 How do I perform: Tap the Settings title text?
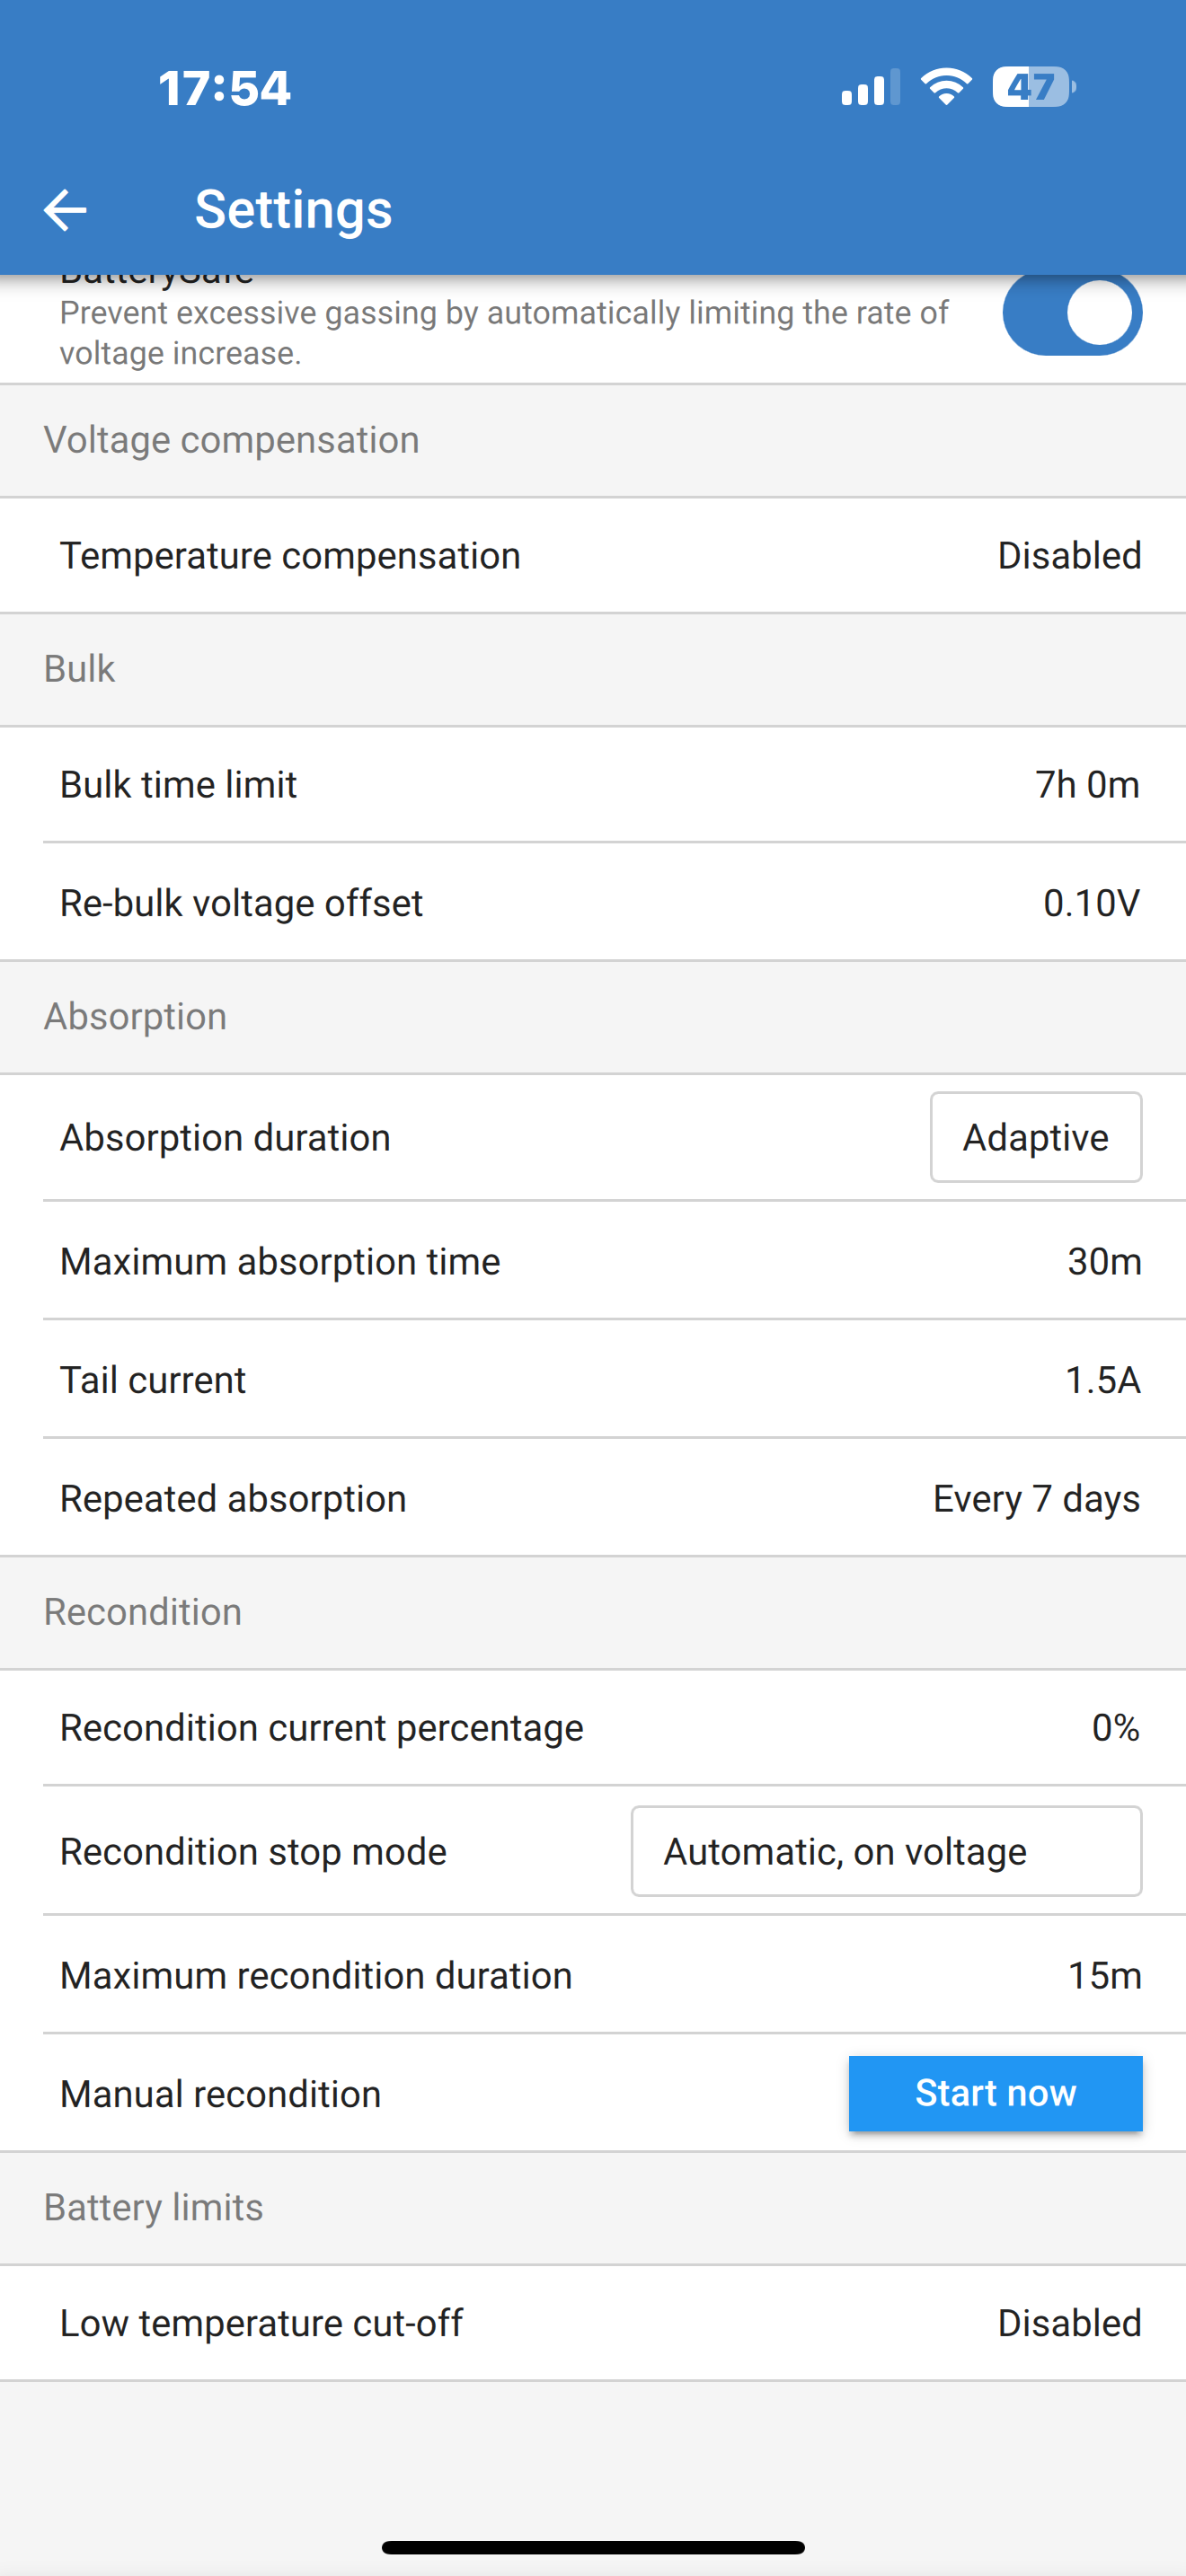(293, 210)
